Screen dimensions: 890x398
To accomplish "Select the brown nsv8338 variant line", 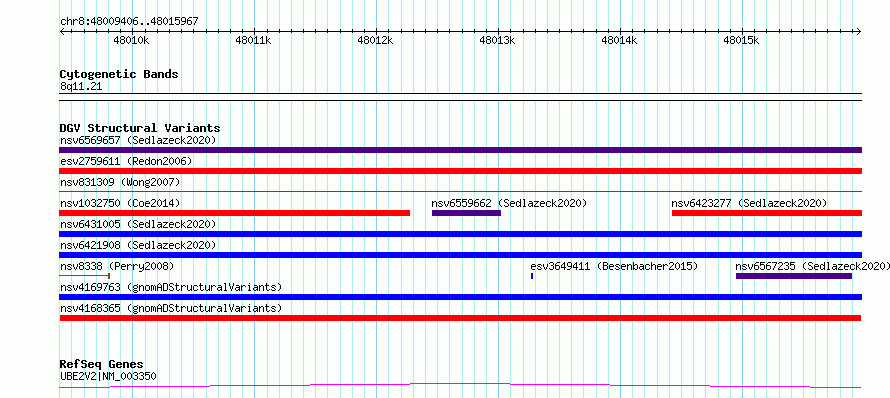I will 85,276.
